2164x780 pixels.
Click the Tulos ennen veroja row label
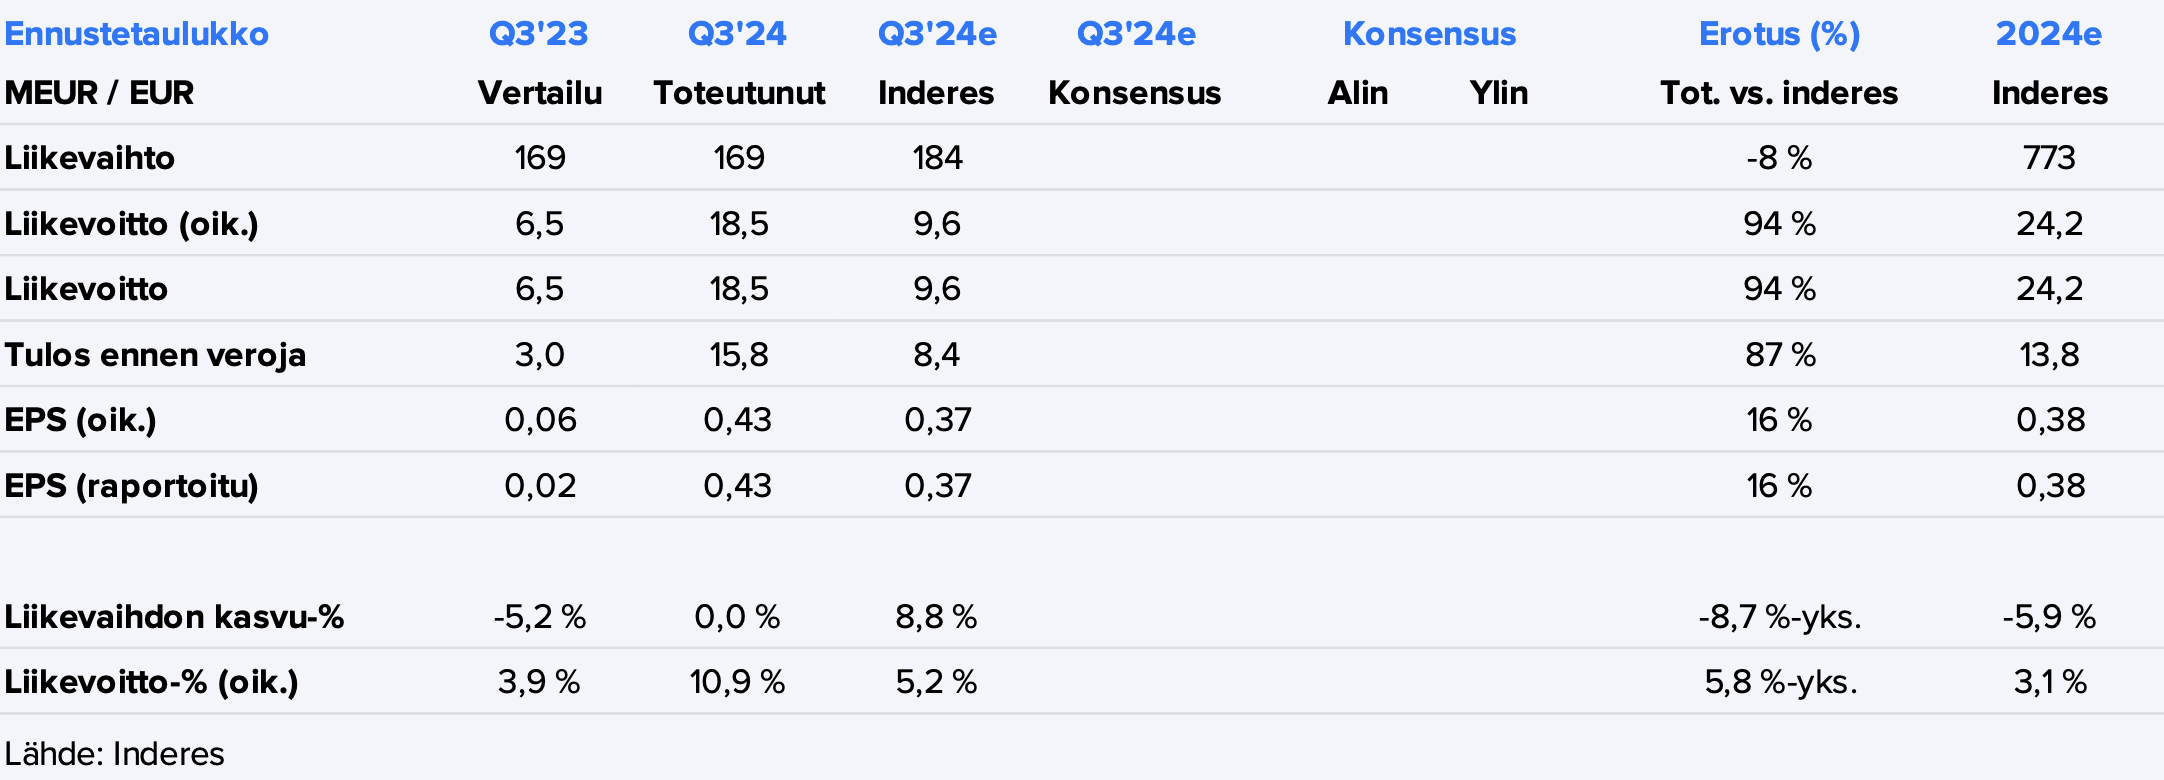pyautogui.click(x=155, y=355)
